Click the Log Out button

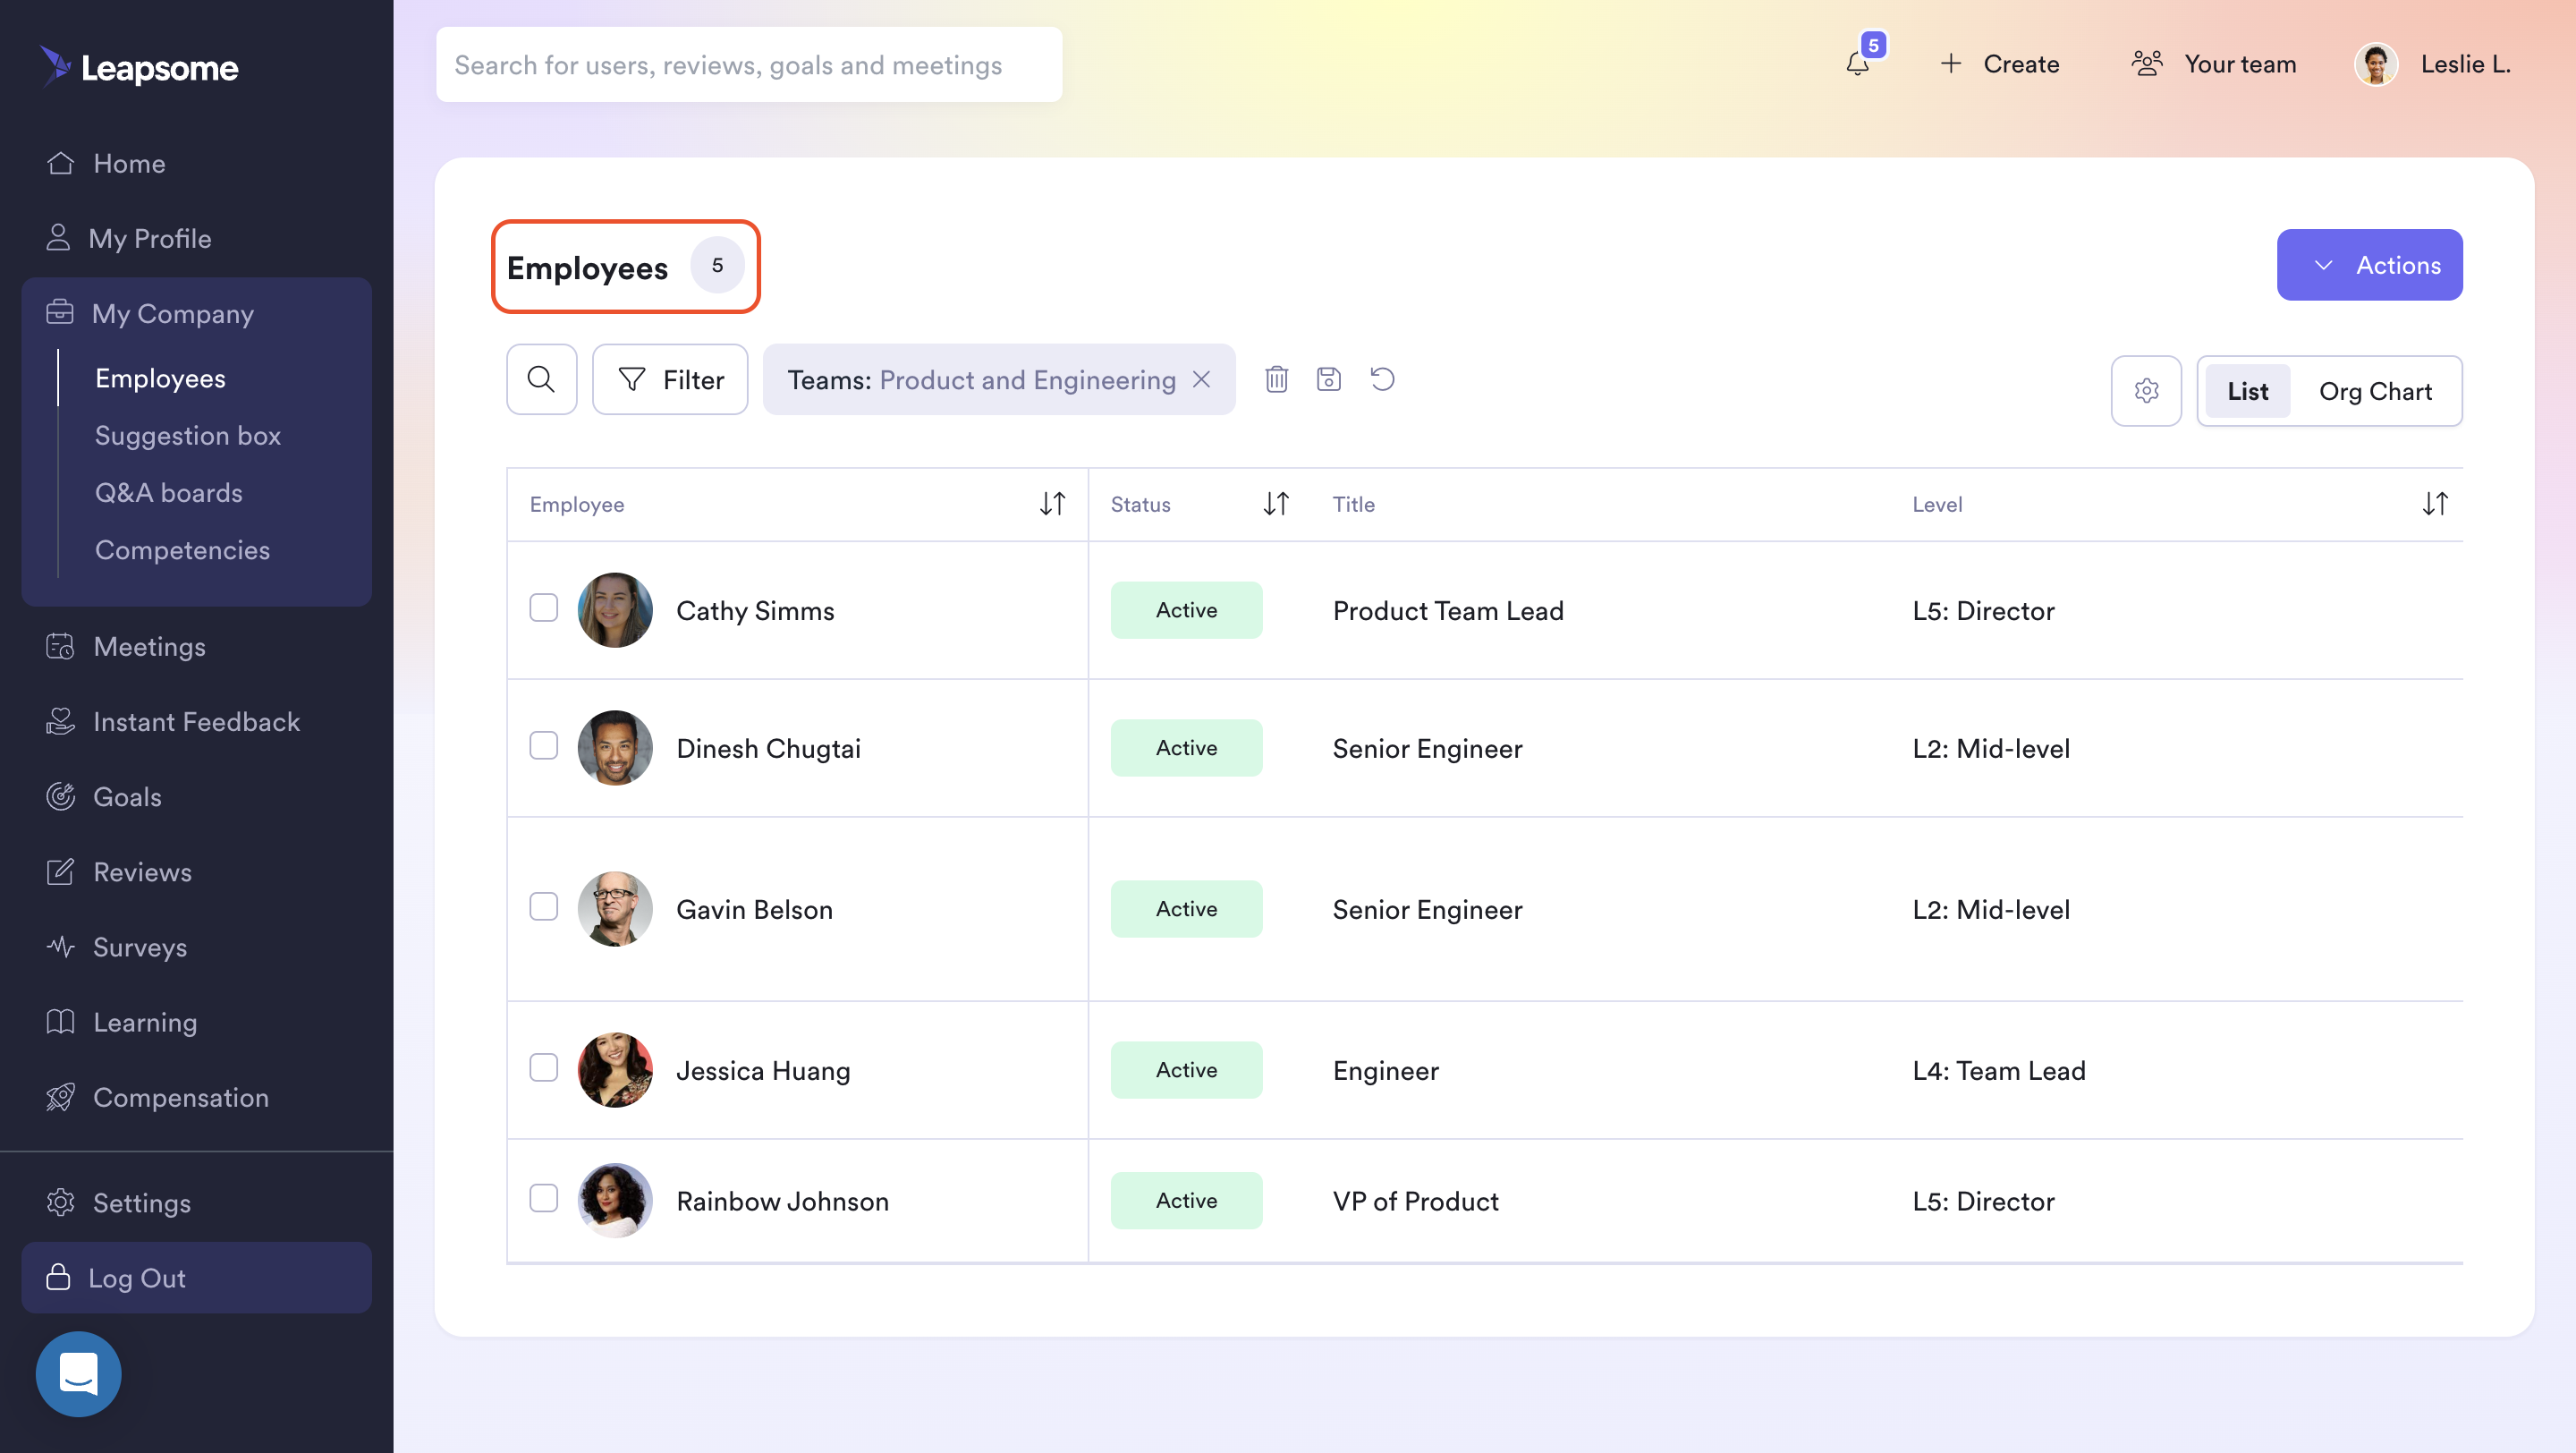tap(196, 1277)
